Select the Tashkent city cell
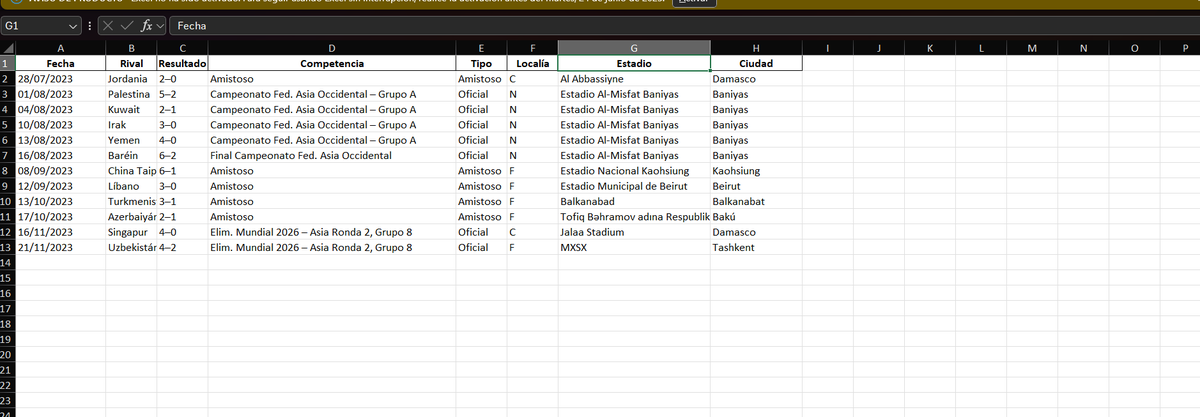This screenshot has width=1200, height=417. (755, 247)
